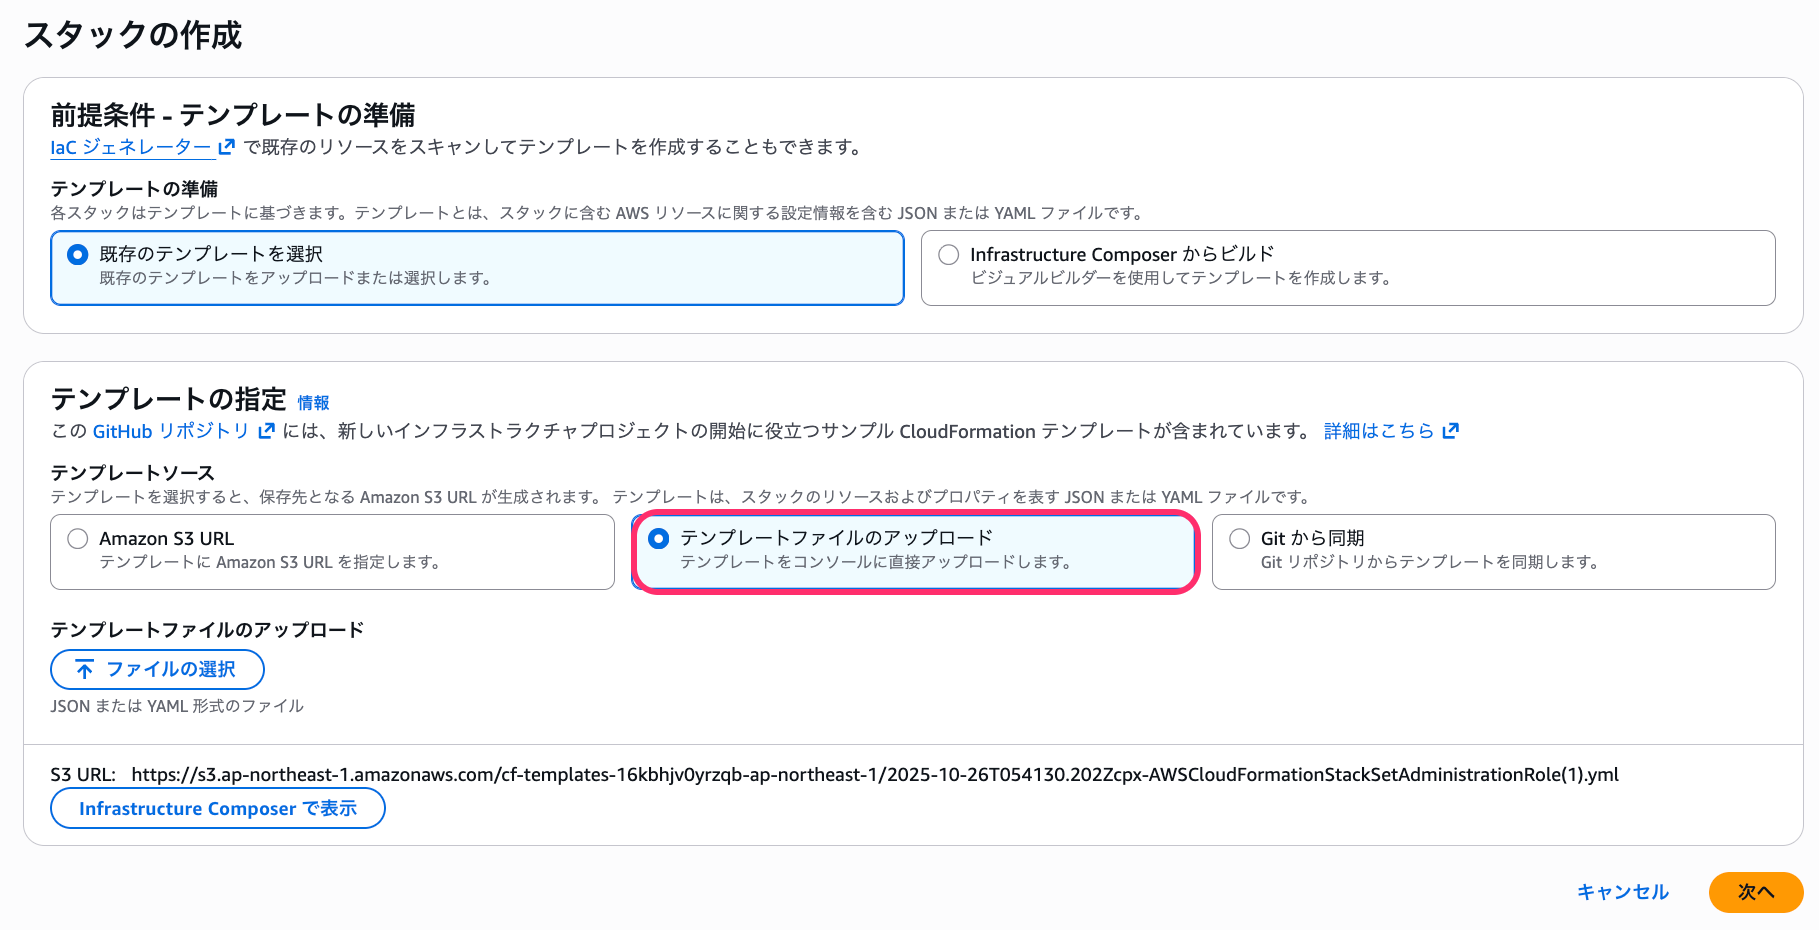The image size is (1820, 930).
Task: Click external link icon beside GitHub リポジトリ
Action: 266,431
